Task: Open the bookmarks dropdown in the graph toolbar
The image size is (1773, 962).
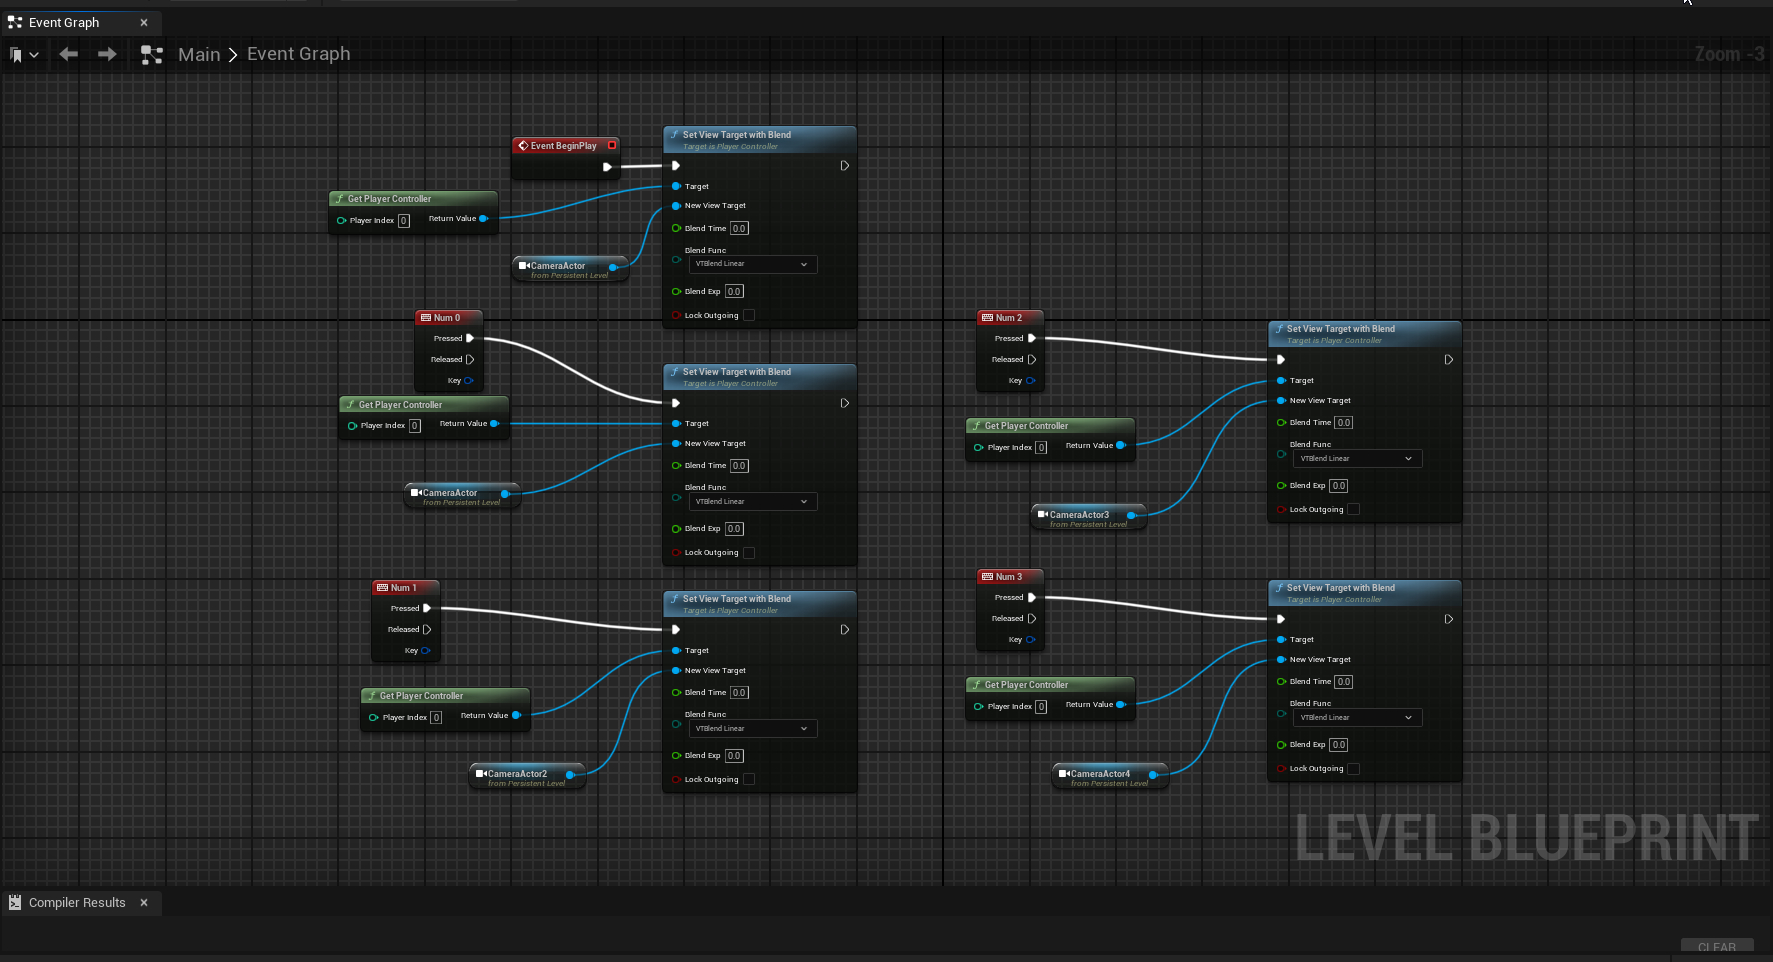Action: click(x=24, y=55)
